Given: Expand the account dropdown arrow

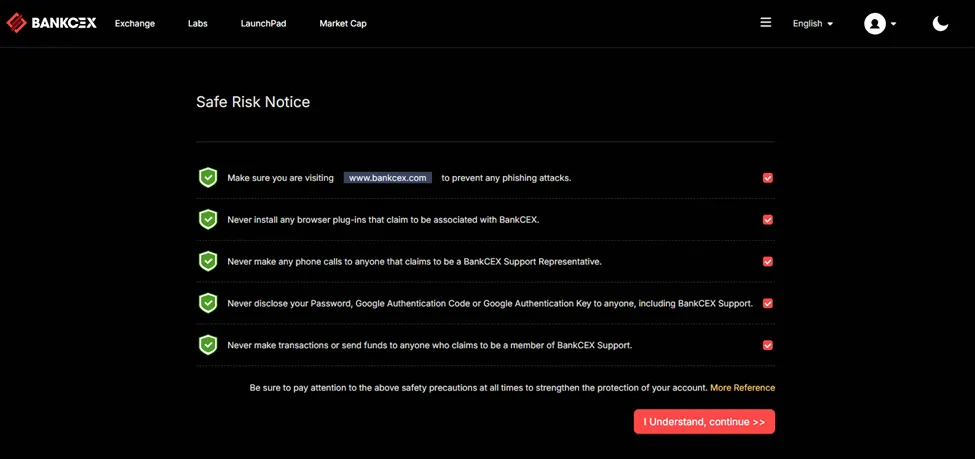Looking at the screenshot, I should point(894,24).
